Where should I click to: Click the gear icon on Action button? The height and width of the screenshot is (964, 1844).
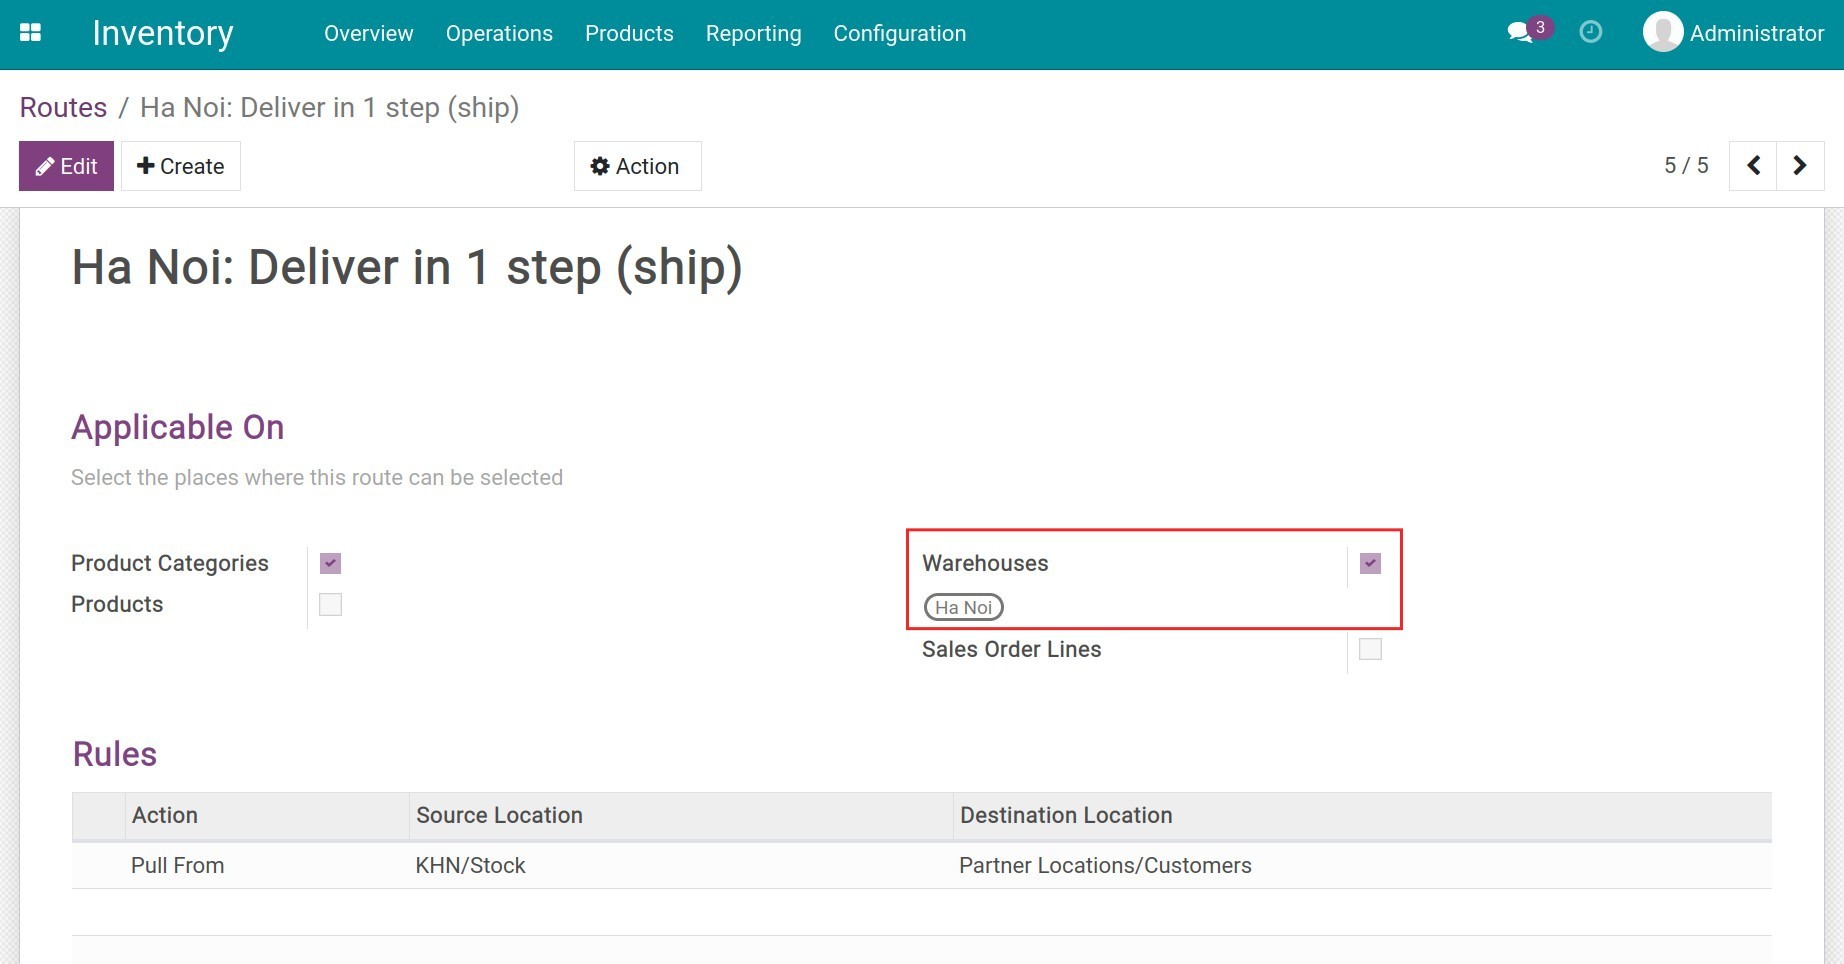pyautogui.click(x=600, y=166)
